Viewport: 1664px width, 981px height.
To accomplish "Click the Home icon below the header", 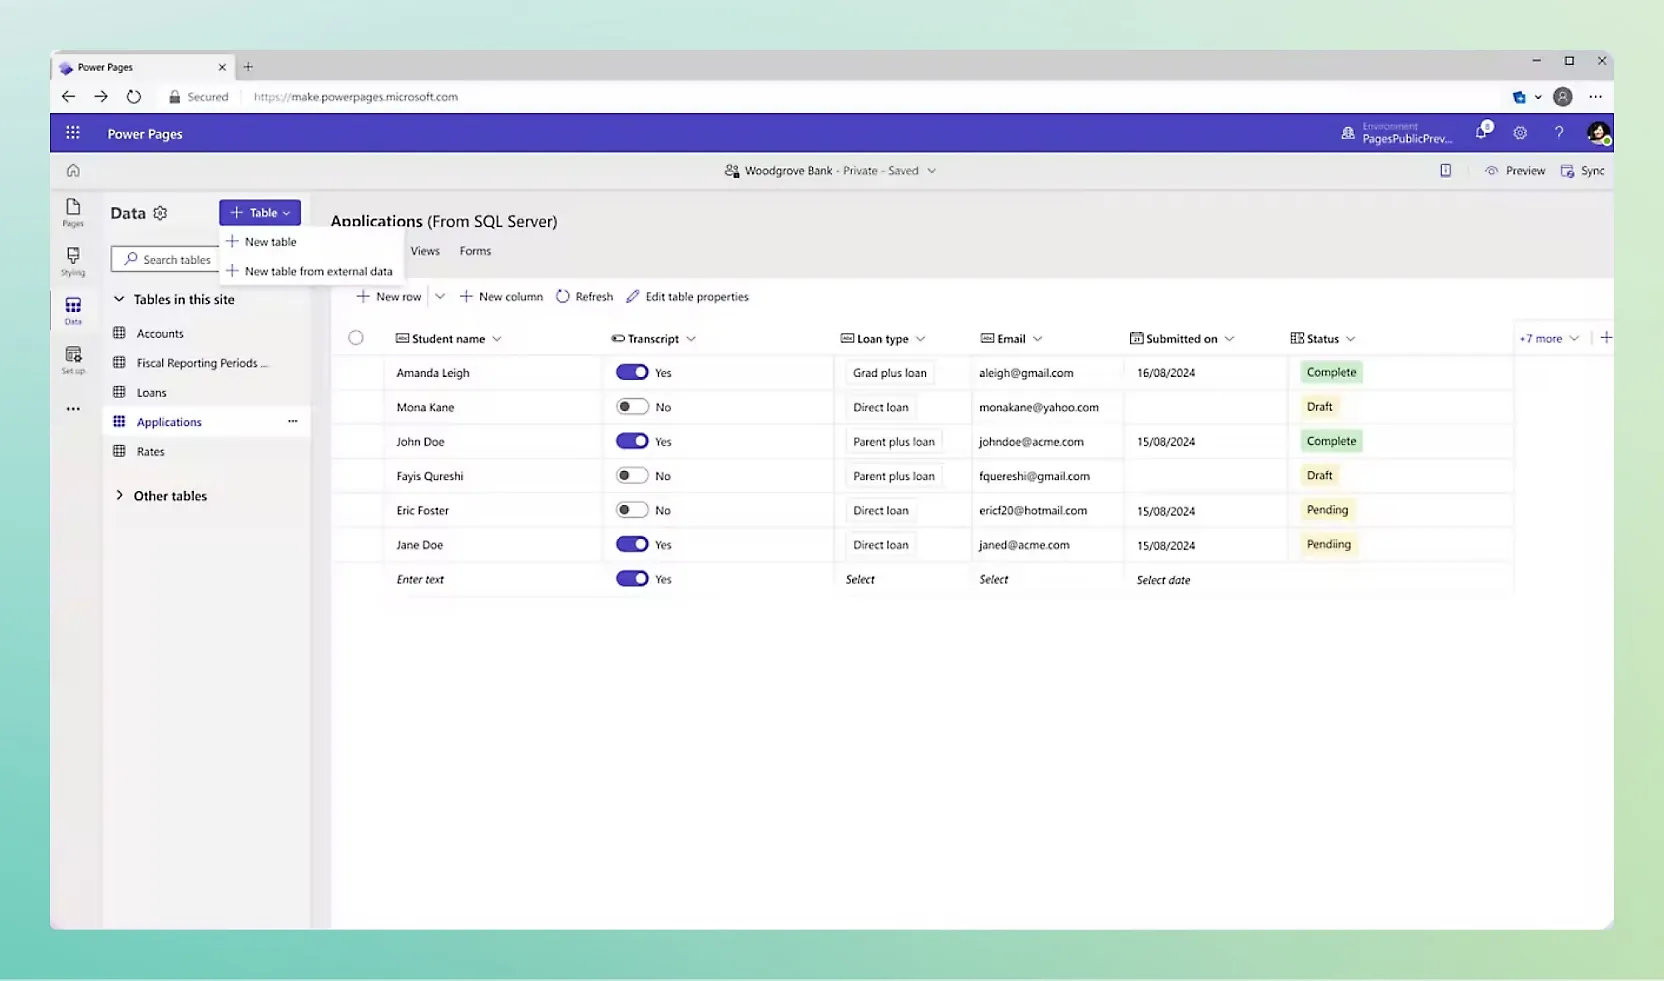I will point(73,171).
